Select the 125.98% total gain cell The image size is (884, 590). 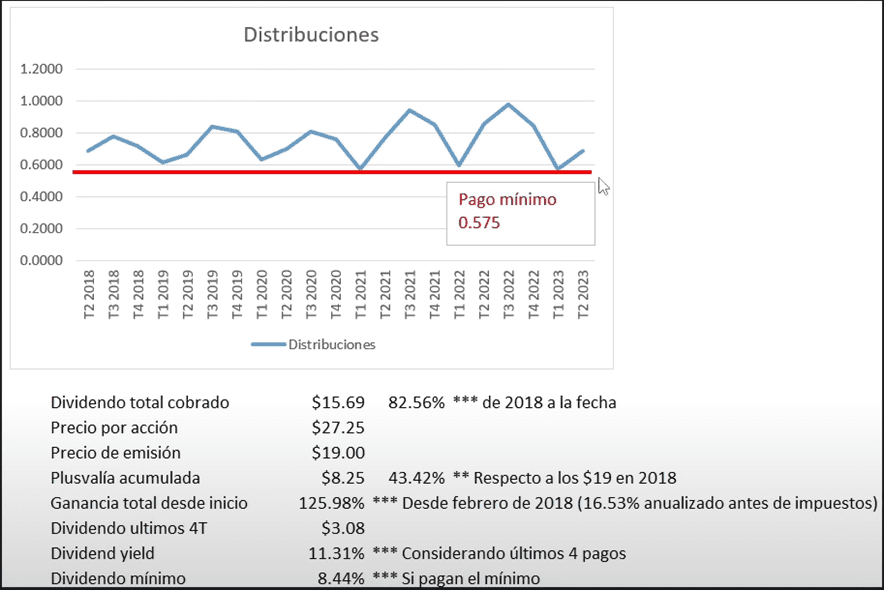point(331,502)
